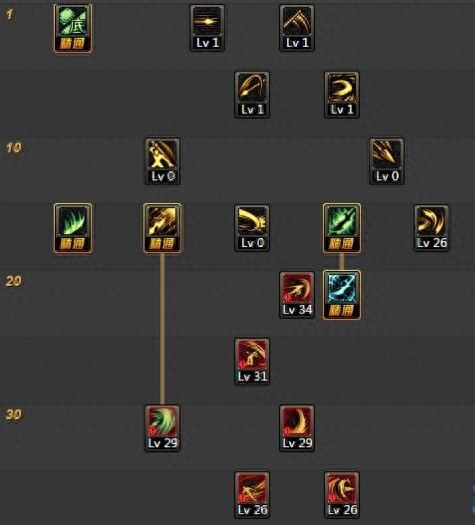
Task: Select the whip skill Lv 1 in the top row
Action: (x=297, y=28)
